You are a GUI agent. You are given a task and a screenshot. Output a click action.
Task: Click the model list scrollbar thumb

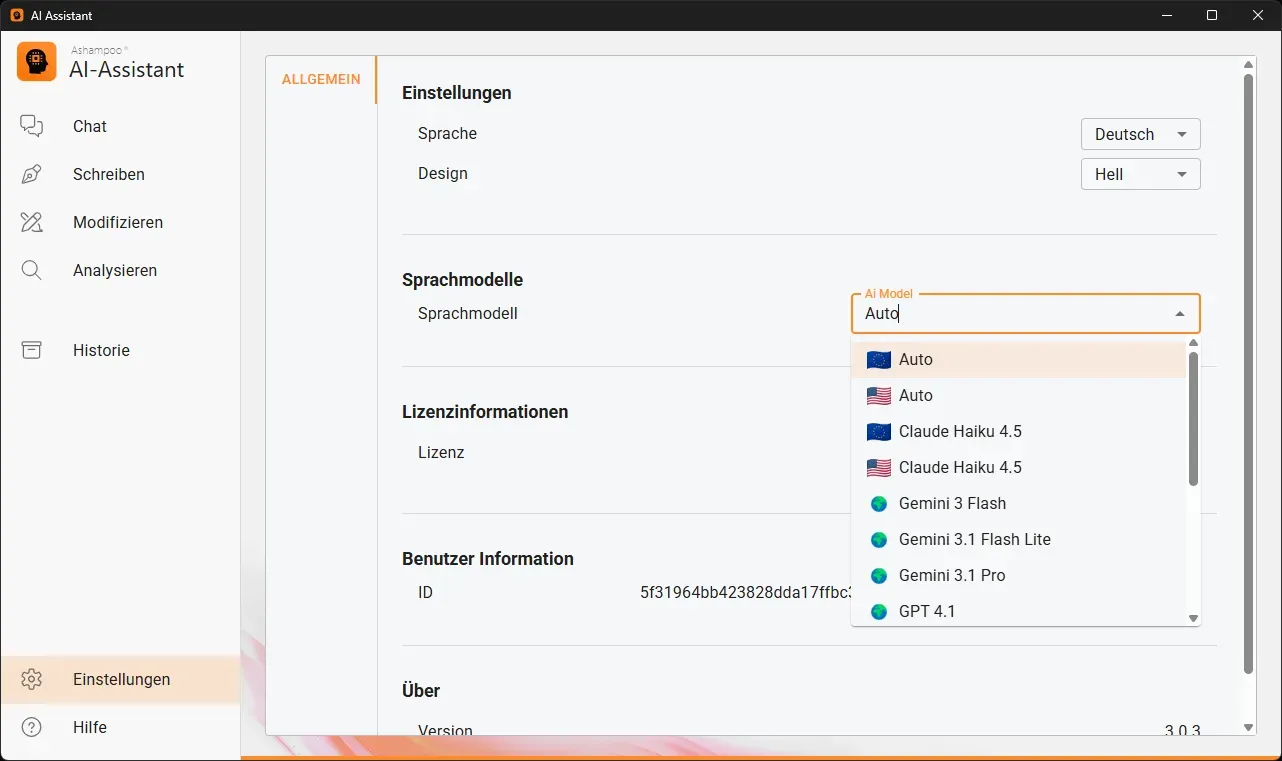pyautogui.click(x=1193, y=418)
